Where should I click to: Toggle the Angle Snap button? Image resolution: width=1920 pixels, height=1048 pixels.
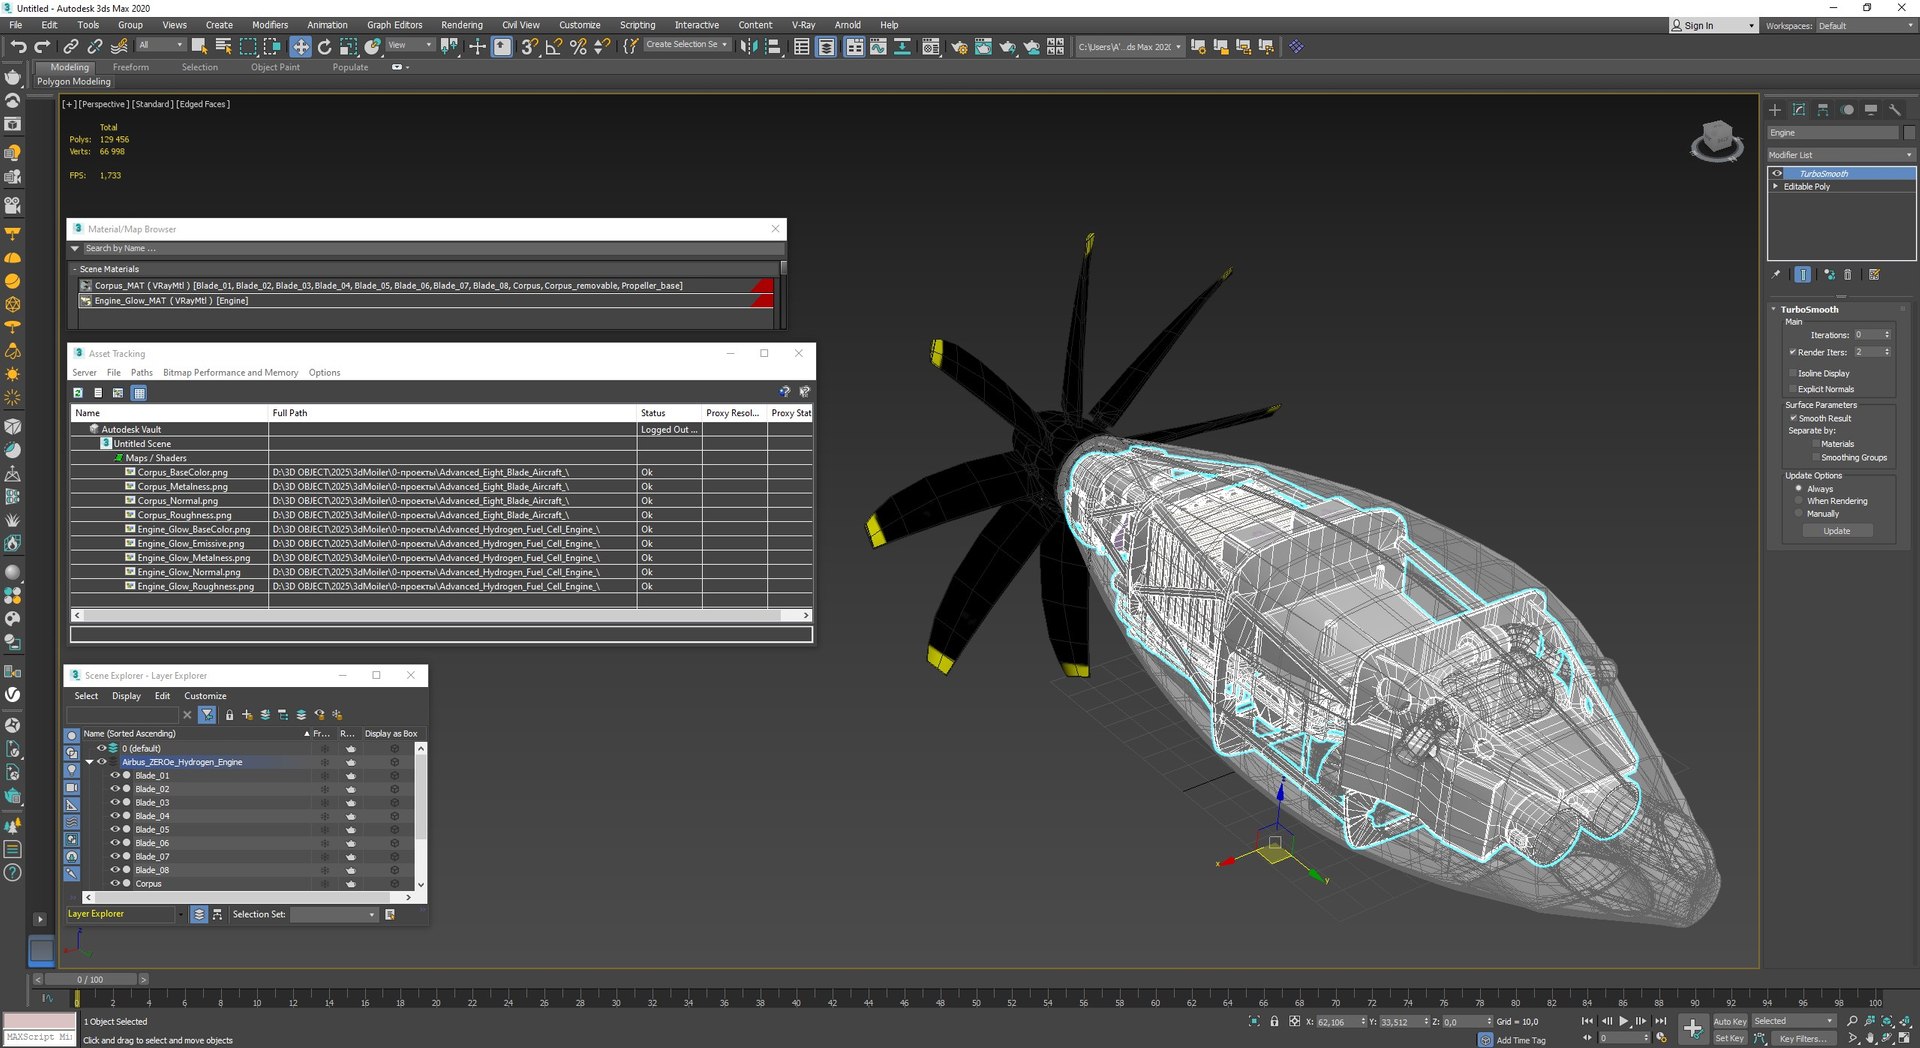tap(553, 46)
